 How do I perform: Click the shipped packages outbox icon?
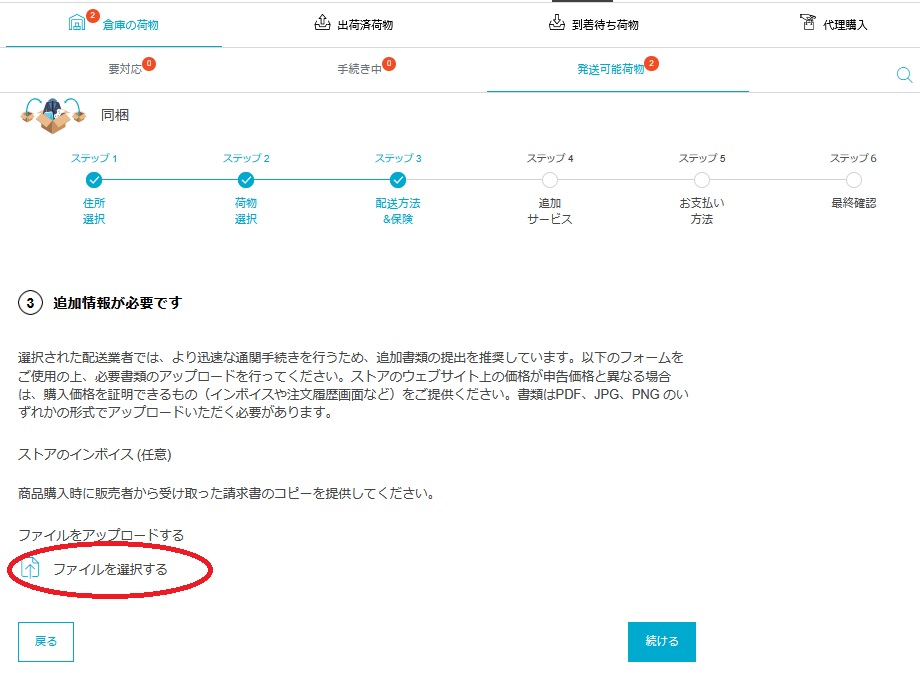[322, 23]
